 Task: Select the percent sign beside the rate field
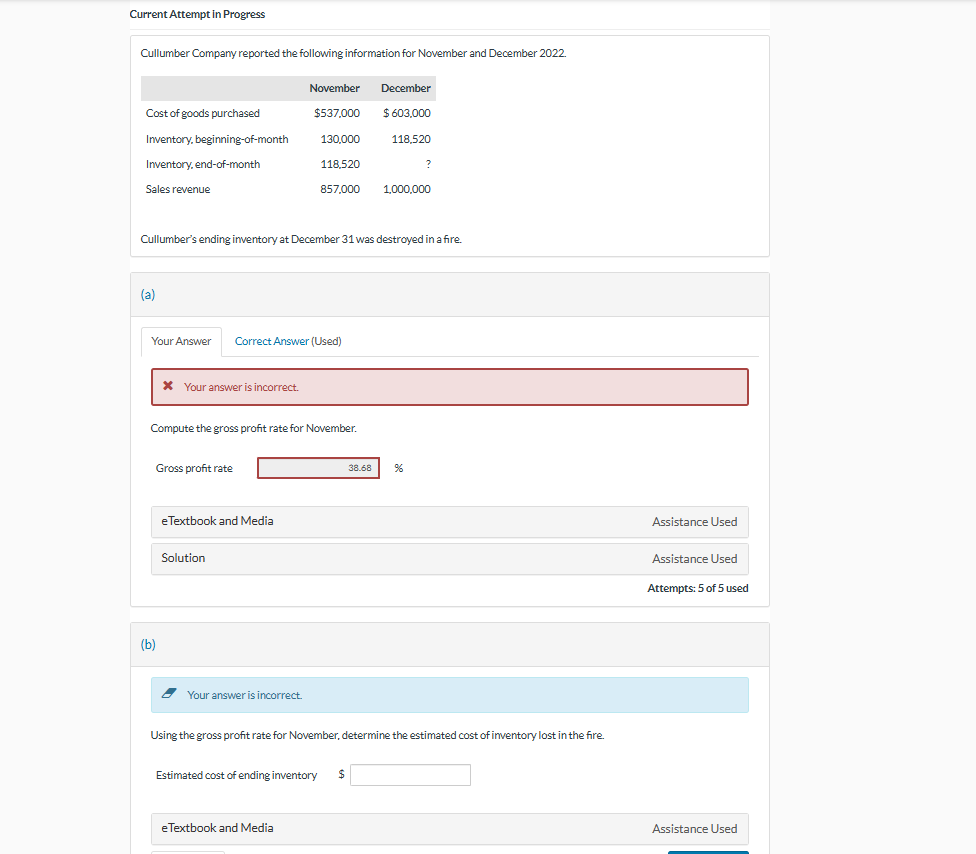396,467
